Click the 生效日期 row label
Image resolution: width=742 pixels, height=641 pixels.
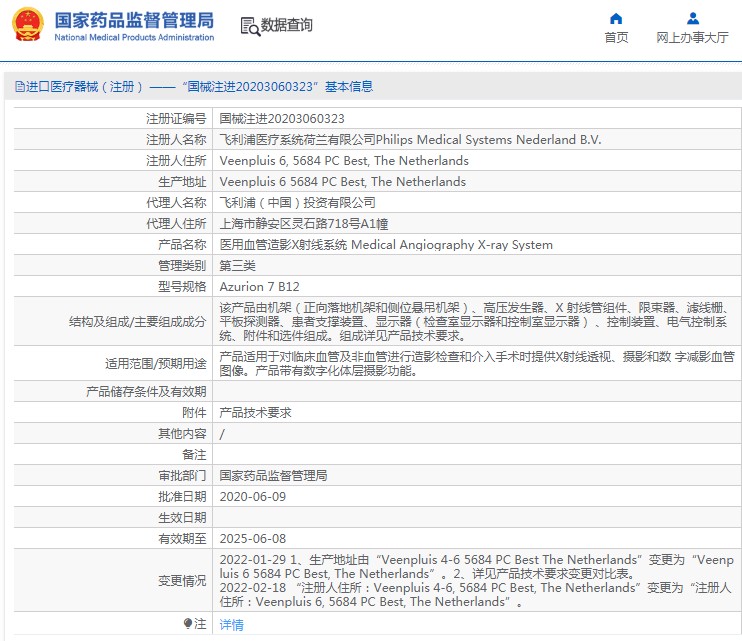pos(182,518)
